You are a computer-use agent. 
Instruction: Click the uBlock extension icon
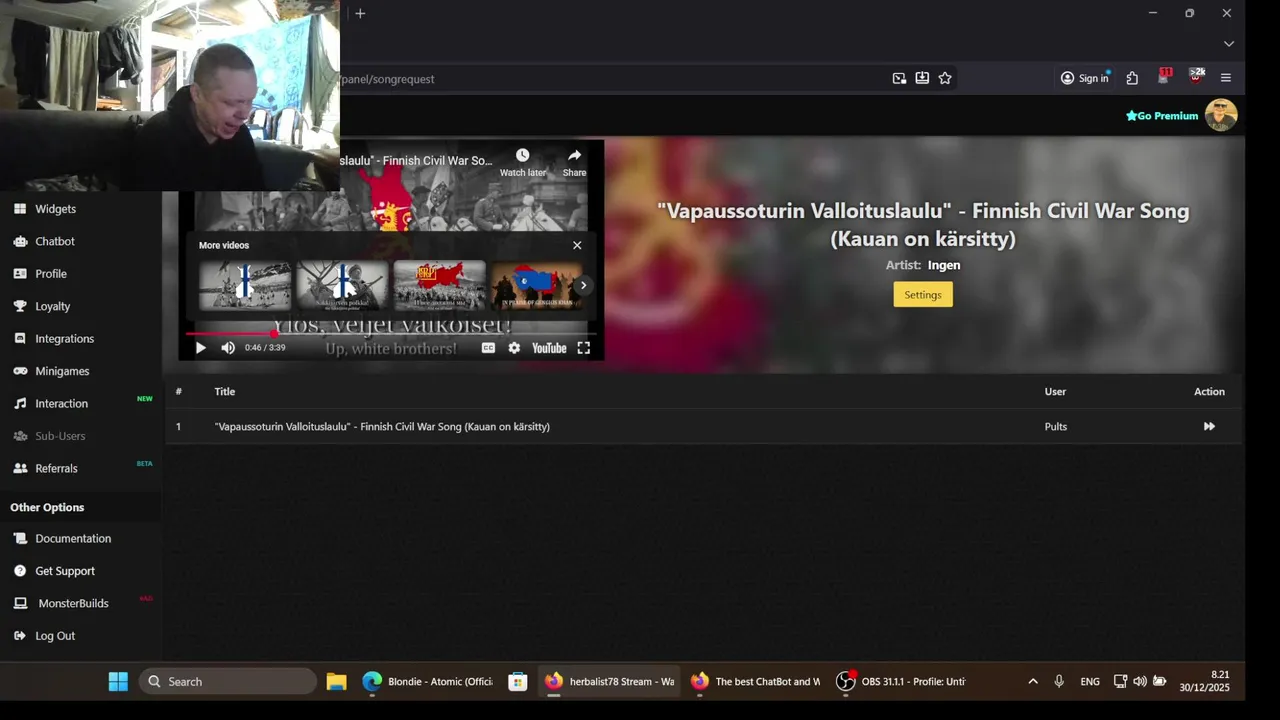tap(1196, 76)
